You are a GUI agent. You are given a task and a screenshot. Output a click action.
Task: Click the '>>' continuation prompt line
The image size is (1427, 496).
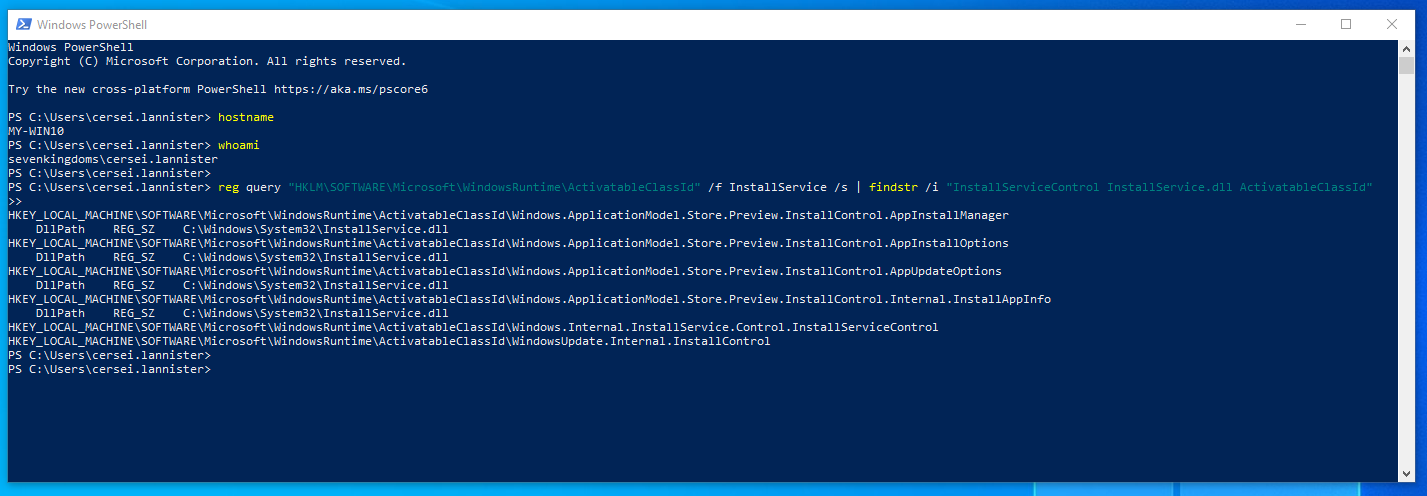[15, 201]
